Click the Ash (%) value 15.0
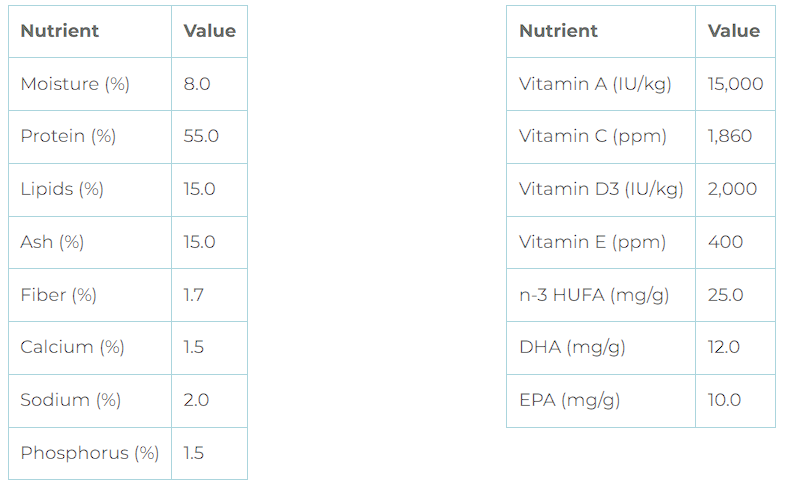 [x=199, y=242]
